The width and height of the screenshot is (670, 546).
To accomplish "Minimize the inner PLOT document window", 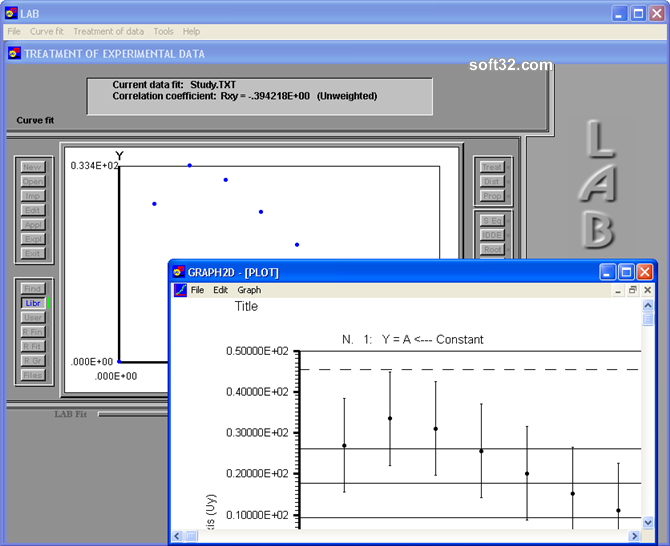I will click(x=618, y=291).
